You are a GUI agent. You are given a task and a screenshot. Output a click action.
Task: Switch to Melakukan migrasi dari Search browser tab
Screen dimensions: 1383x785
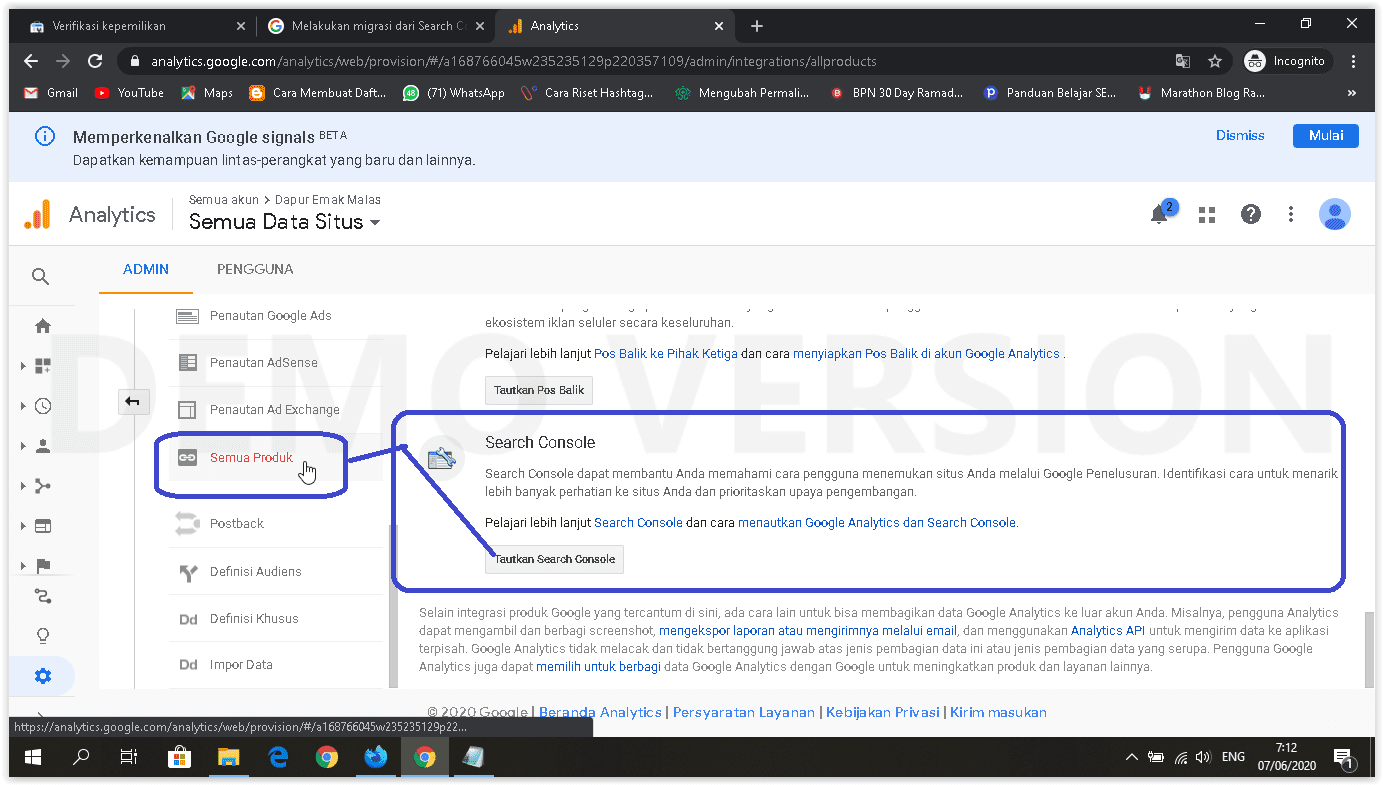pyautogui.click(x=377, y=26)
